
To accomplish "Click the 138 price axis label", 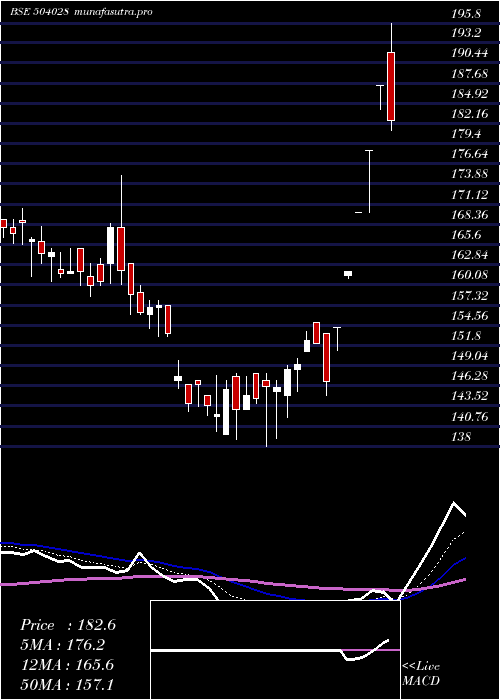I will coord(461,437).
